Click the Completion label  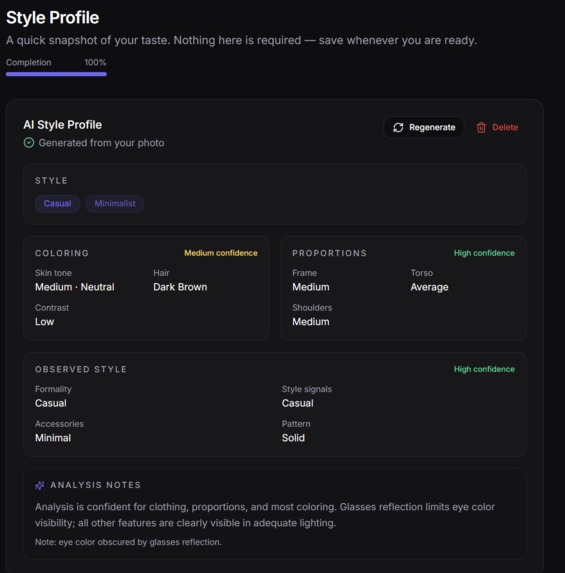[29, 62]
